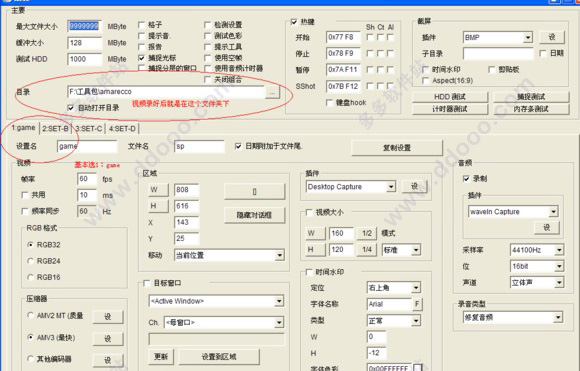Tick the 键盘hook checkbox

pos(329,102)
